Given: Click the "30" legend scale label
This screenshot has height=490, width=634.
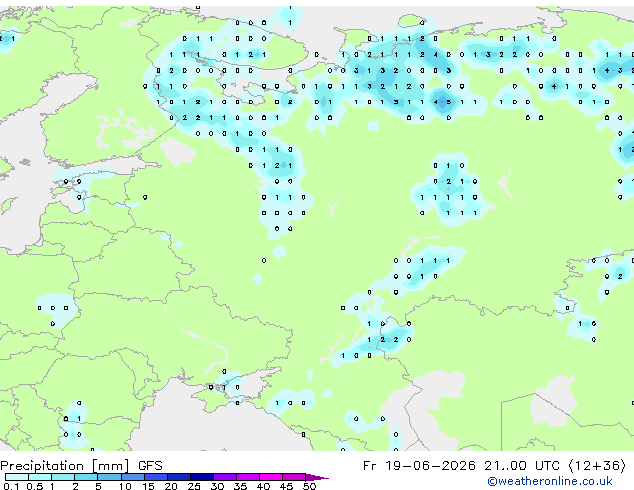Looking at the screenshot, I should (x=217, y=486).
